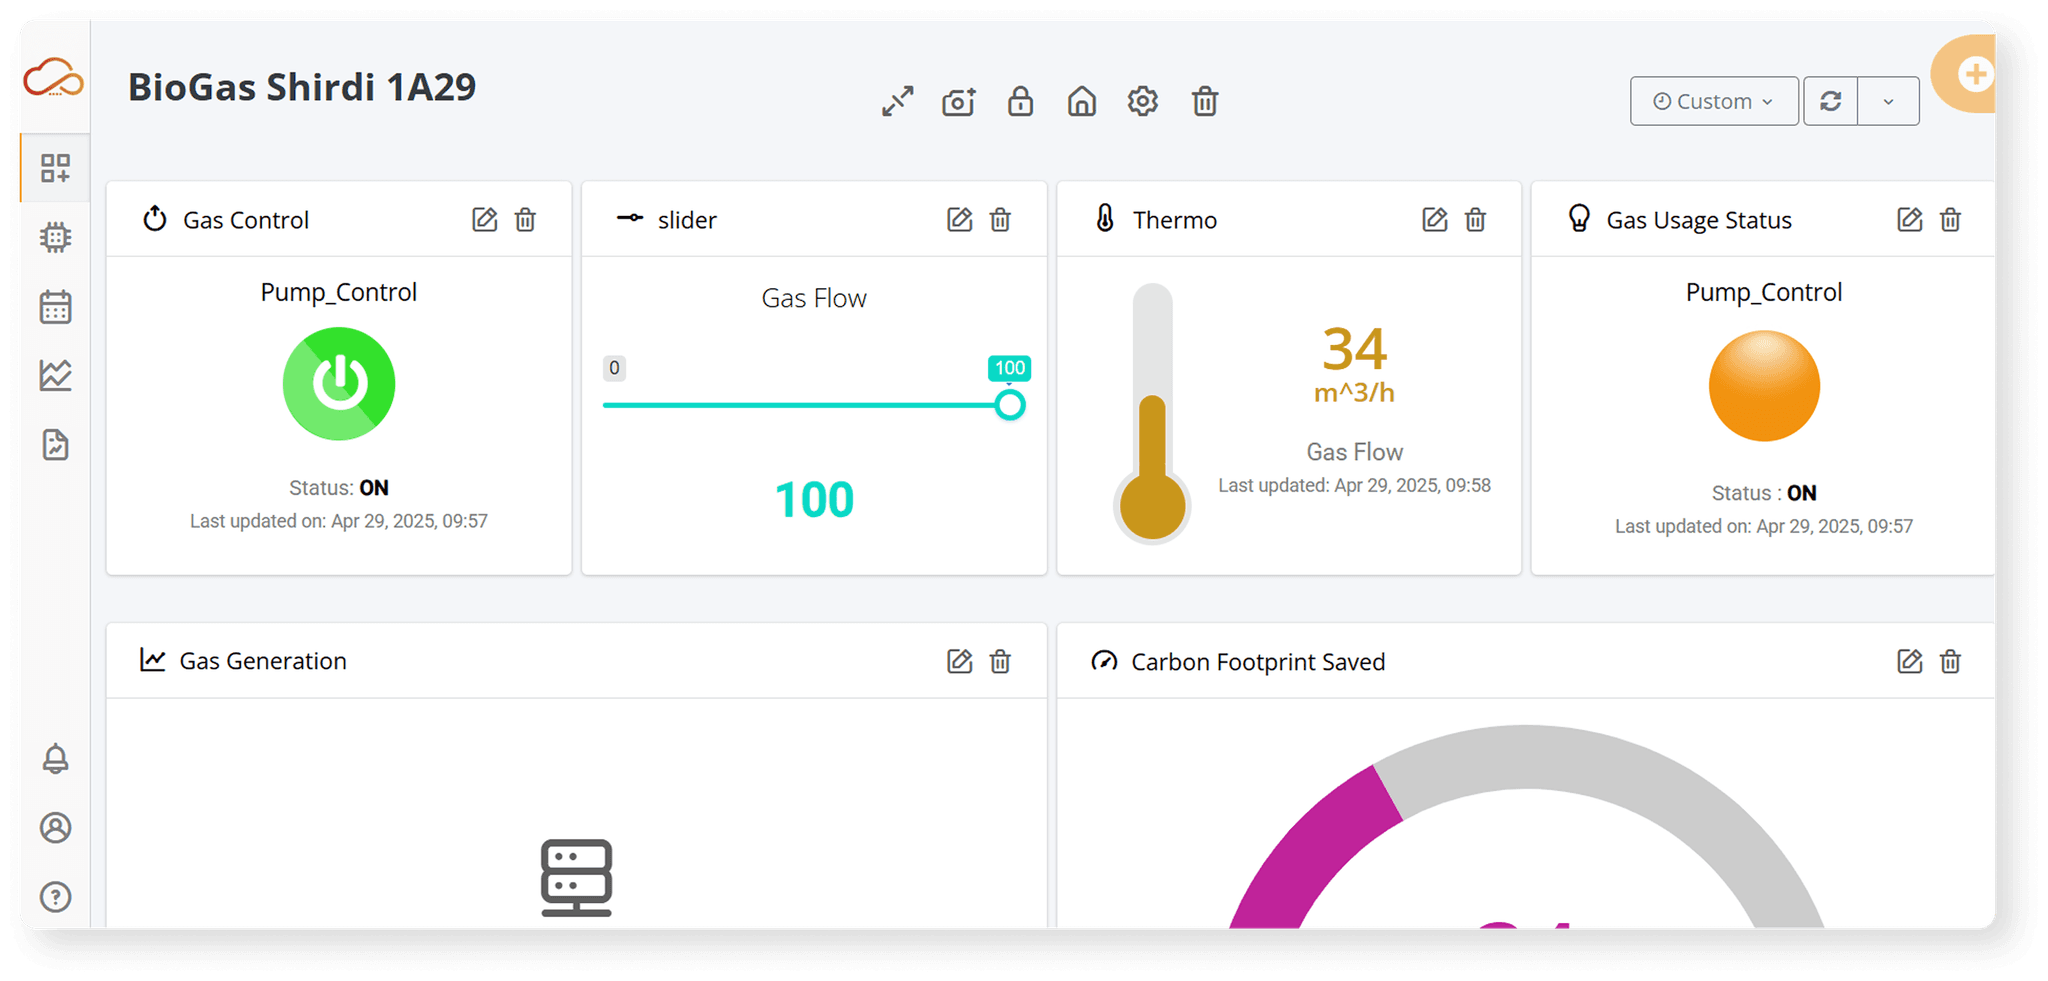Edit the Gas Control widget

[x=484, y=219]
